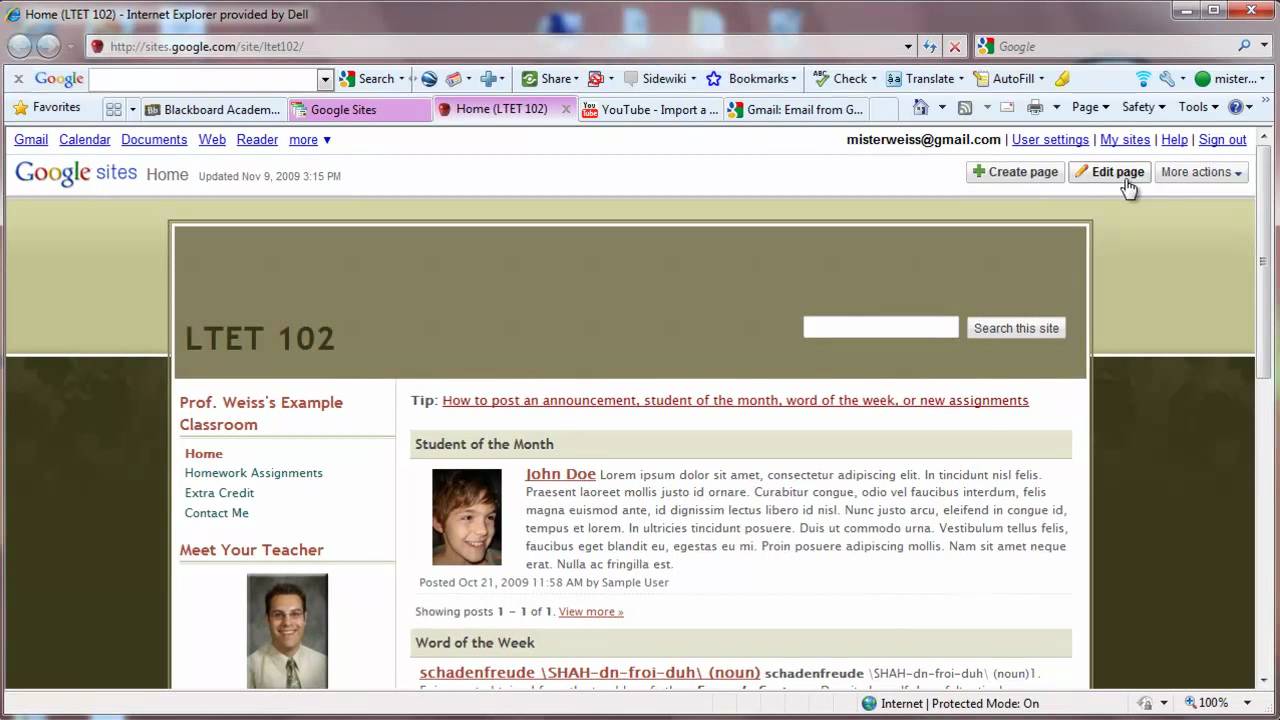Click the View more » link
1280x720 pixels.
[591, 612]
